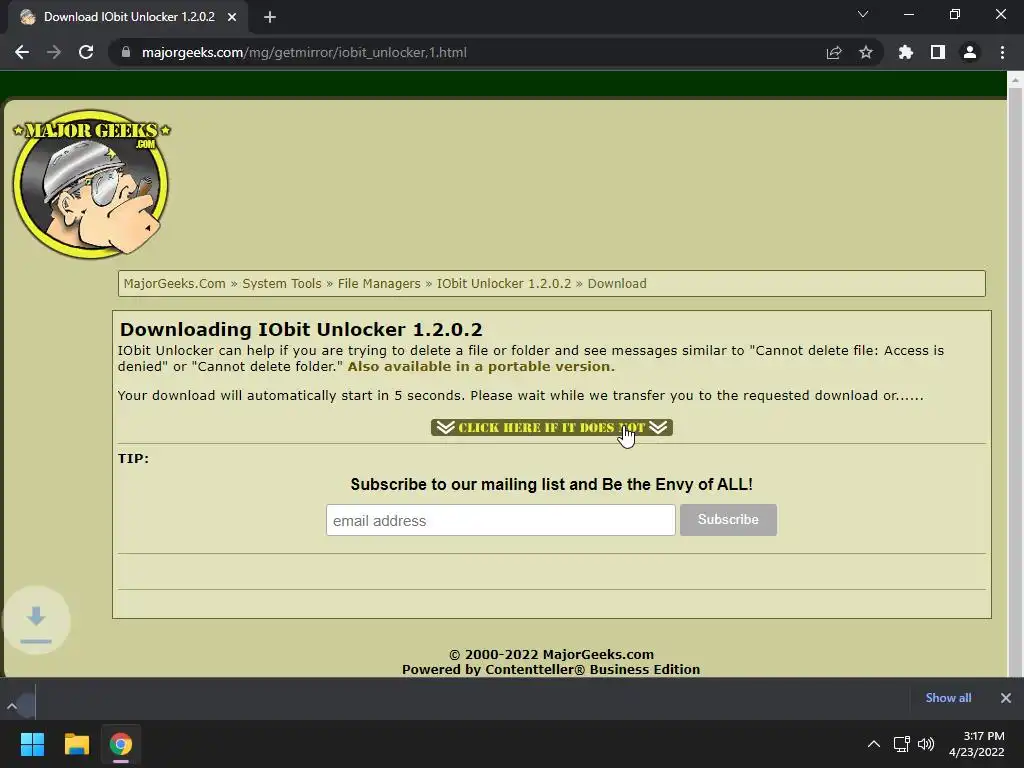Click the Chrome taskbar icon
The width and height of the screenshot is (1024, 768).
tap(121, 744)
